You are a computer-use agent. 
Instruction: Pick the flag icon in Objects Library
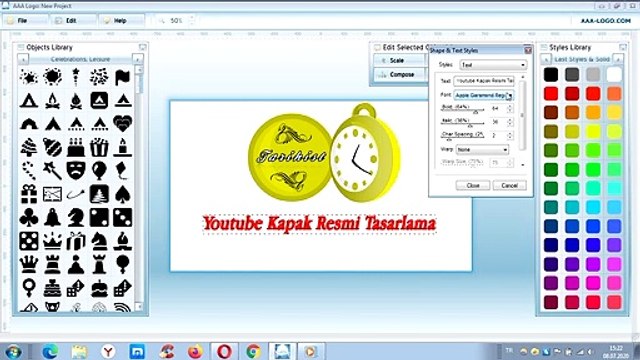click(x=122, y=77)
